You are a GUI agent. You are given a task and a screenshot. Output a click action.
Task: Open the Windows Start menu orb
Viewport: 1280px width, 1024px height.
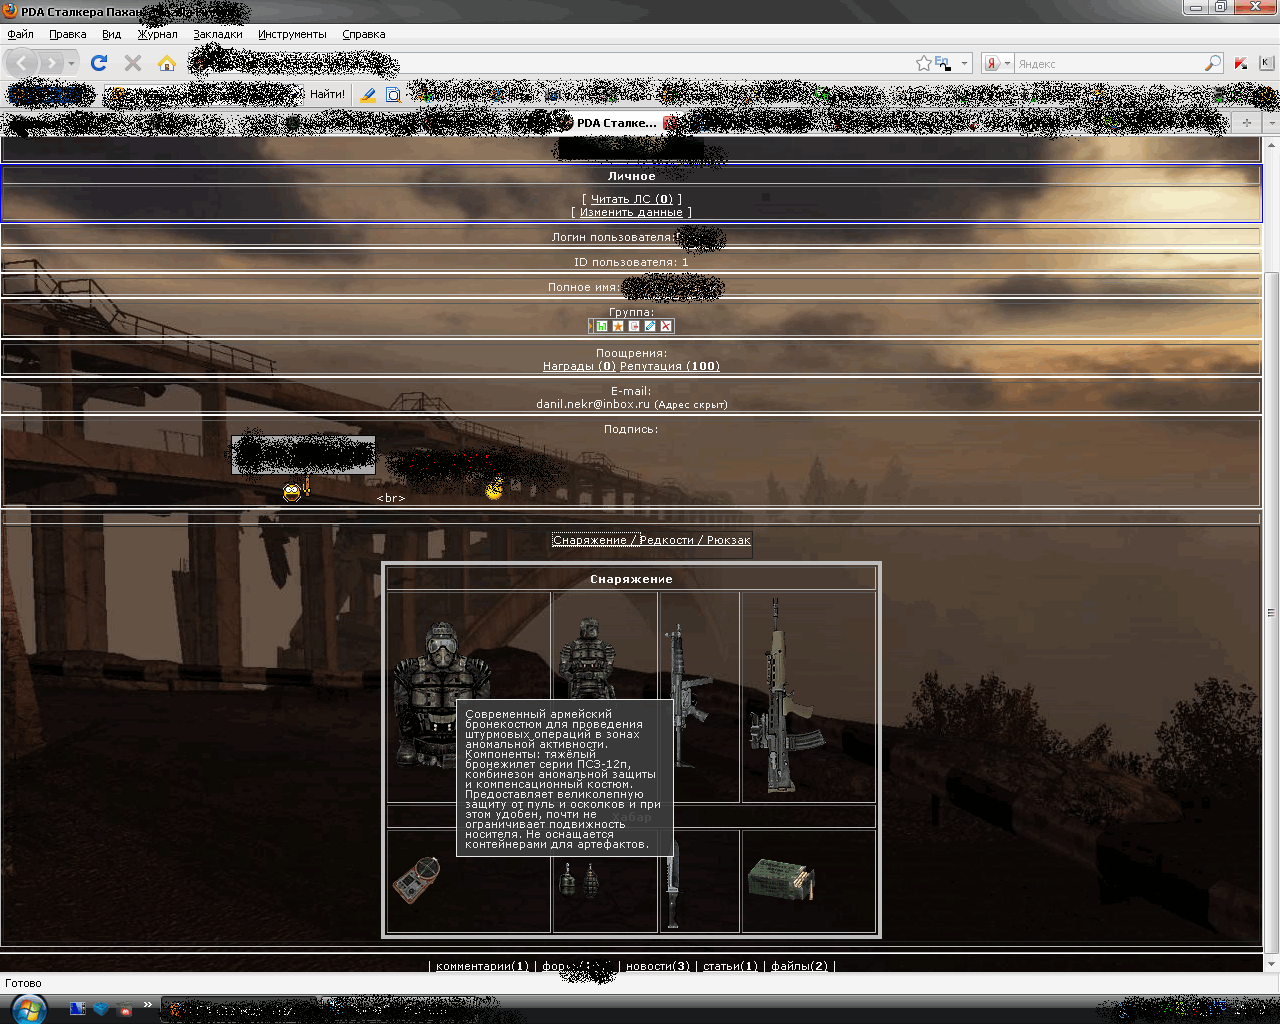[28, 1008]
